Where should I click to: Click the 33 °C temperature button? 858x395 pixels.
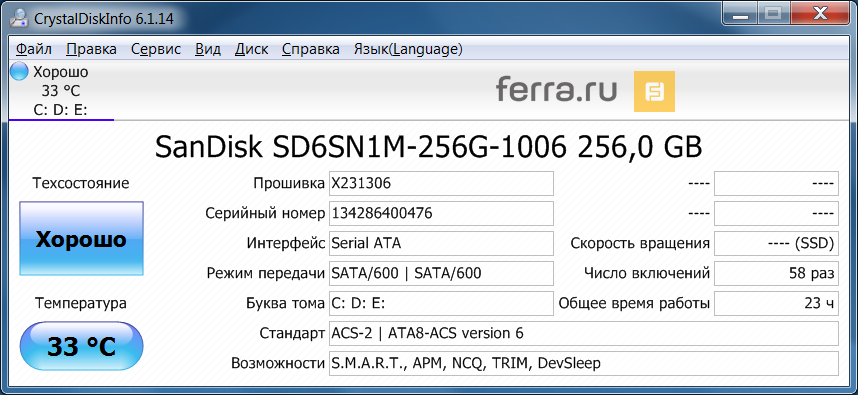coord(82,347)
